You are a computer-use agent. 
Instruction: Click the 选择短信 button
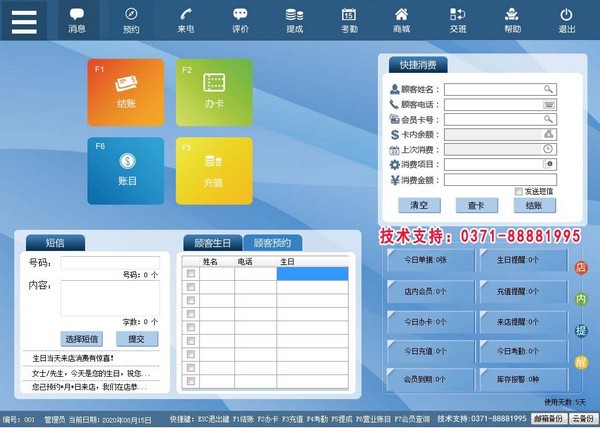pyautogui.click(x=81, y=339)
